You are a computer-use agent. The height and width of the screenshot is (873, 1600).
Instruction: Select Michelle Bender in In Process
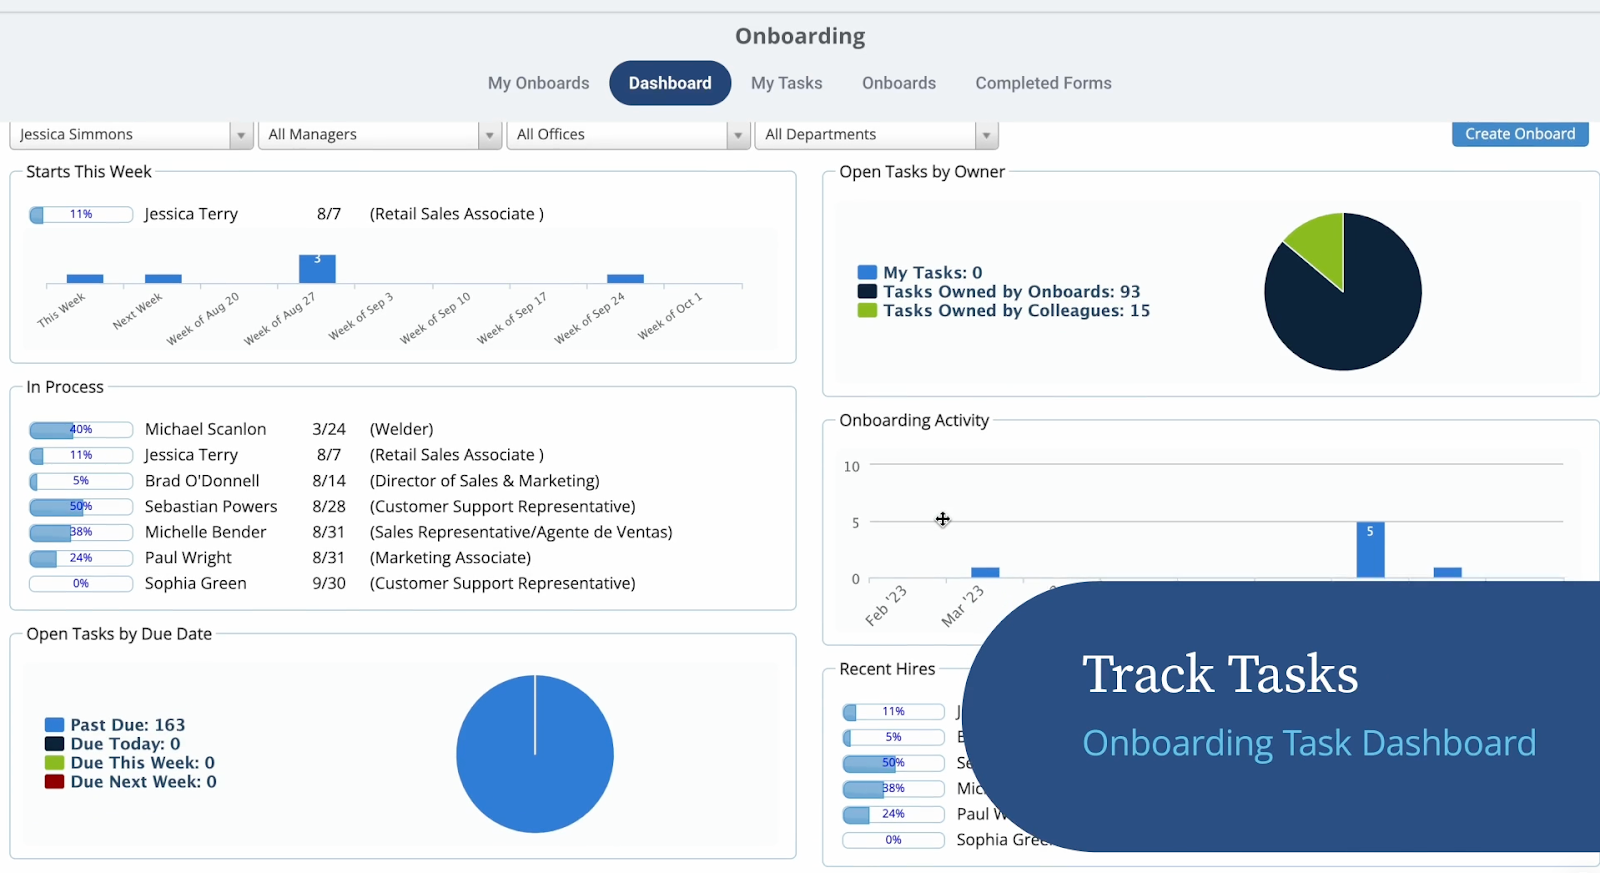tap(205, 532)
